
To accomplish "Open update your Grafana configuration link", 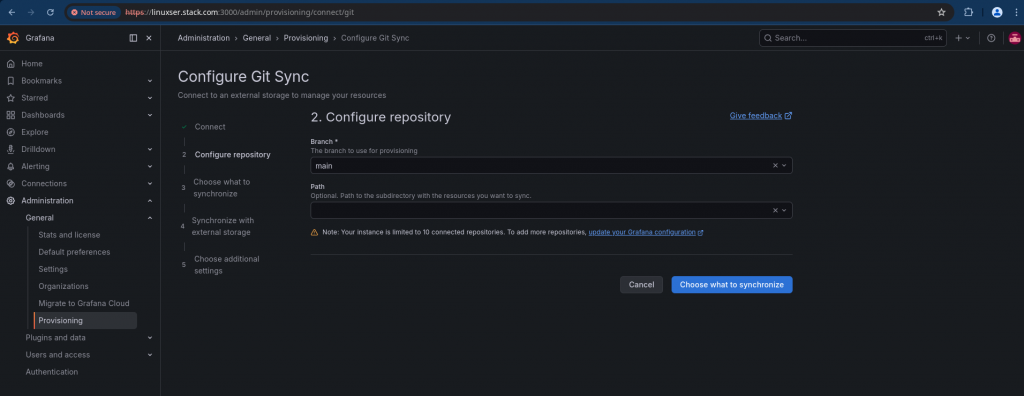I will (x=646, y=232).
